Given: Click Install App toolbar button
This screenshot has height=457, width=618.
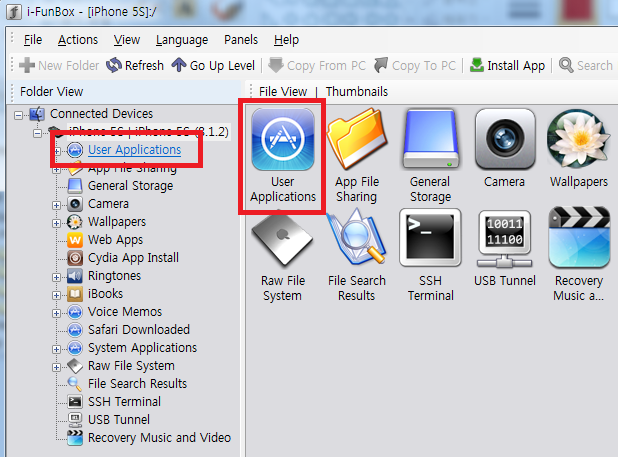Looking at the screenshot, I should pos(508,65).
